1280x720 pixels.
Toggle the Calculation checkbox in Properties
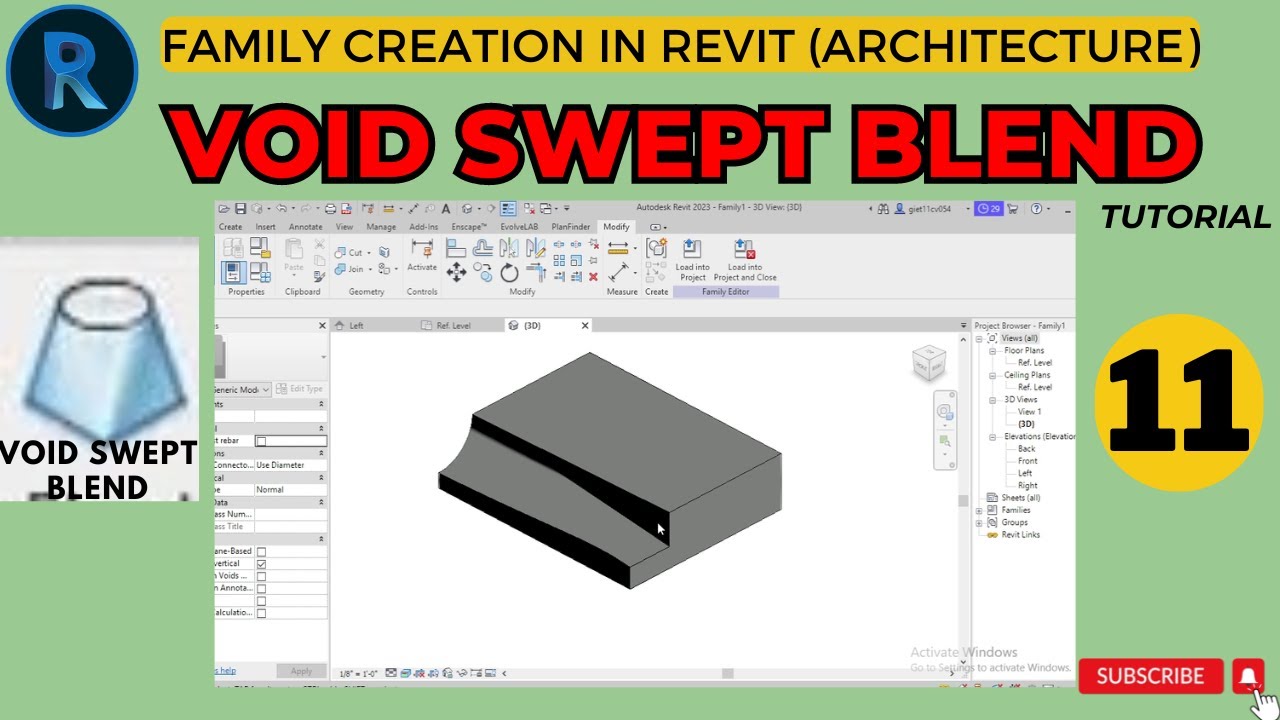pos(261,613)
